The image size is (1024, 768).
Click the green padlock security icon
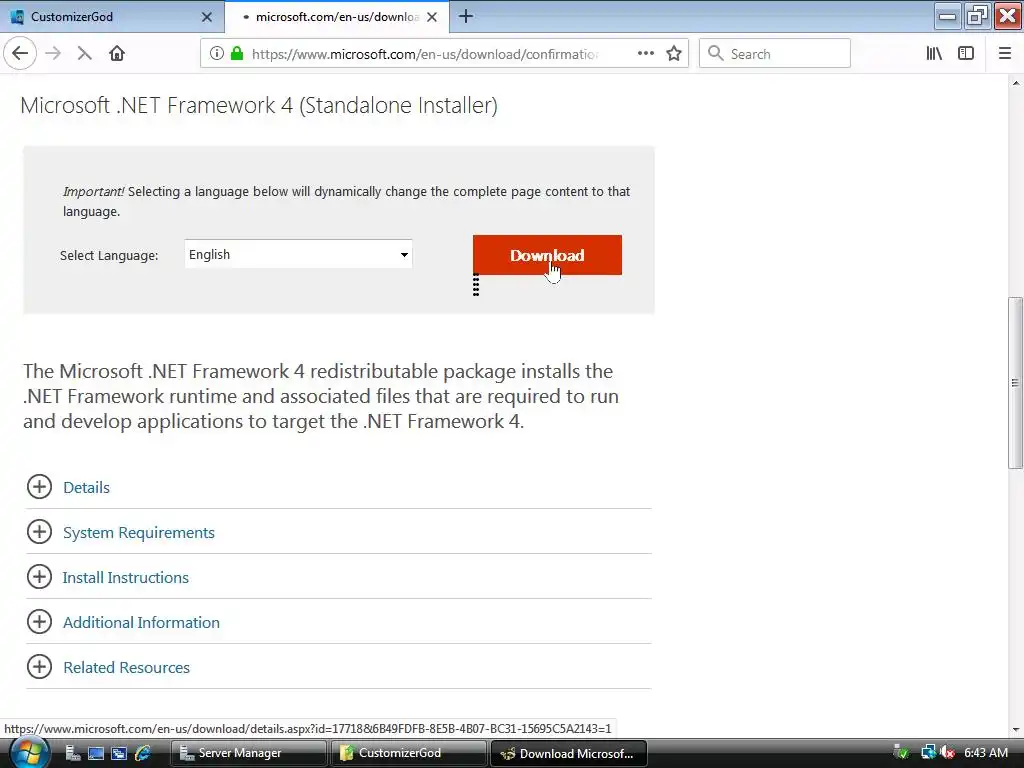(x=237, y=54)
